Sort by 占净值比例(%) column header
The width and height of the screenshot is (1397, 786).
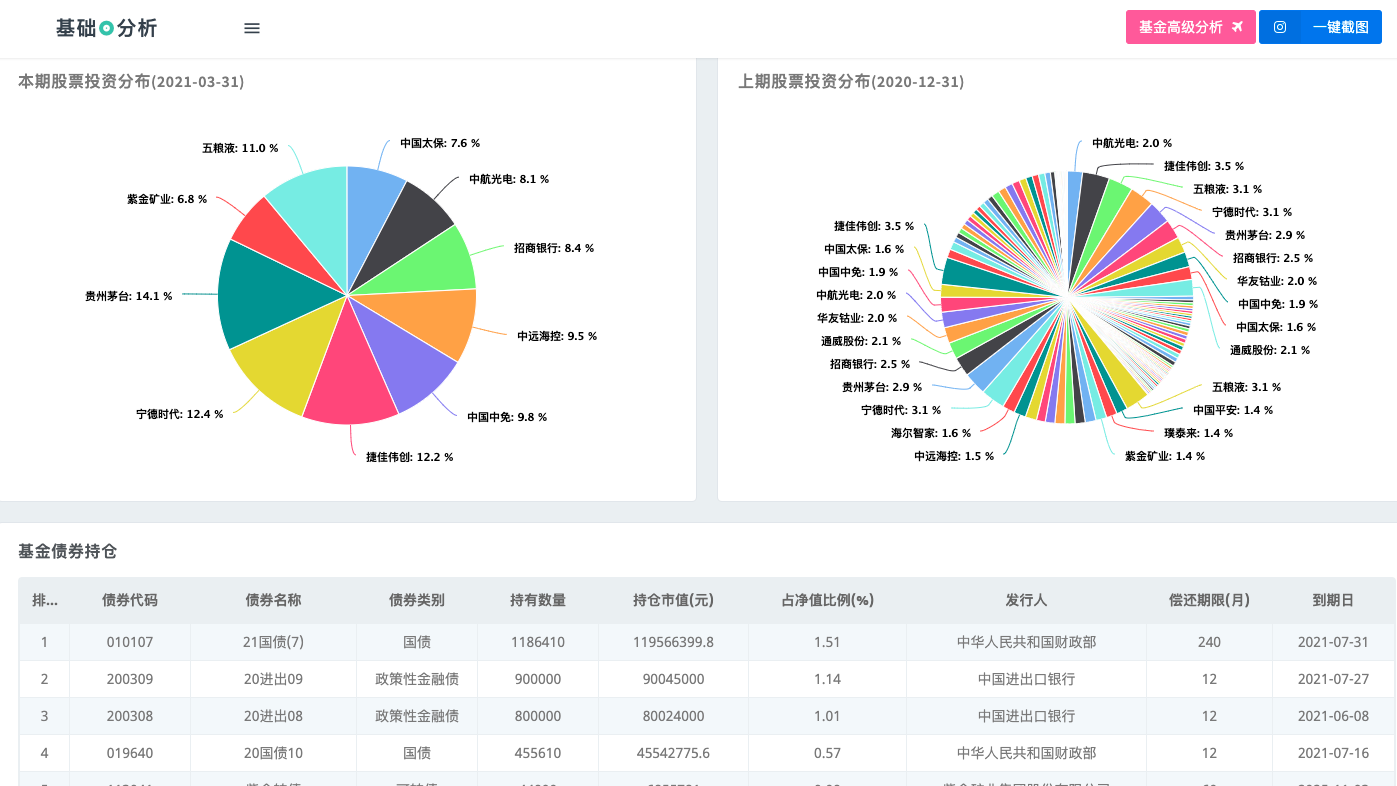coord(827,600)
